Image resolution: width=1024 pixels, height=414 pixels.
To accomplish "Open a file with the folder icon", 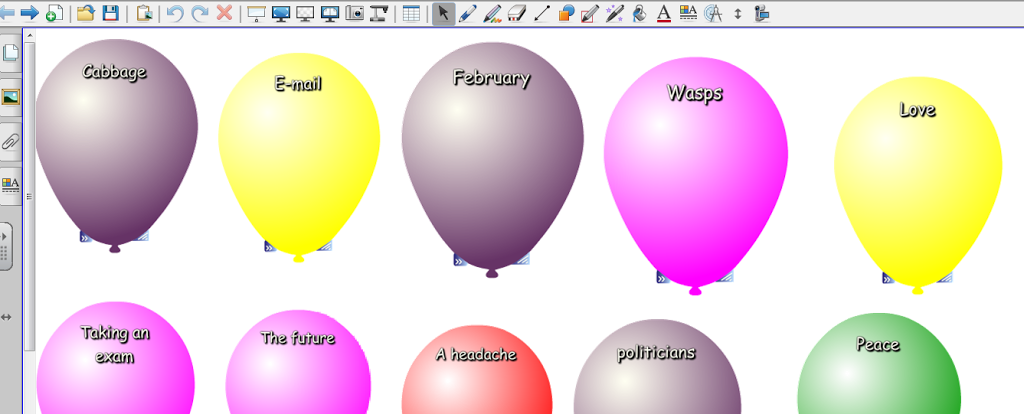I will [x=86, y=12].
